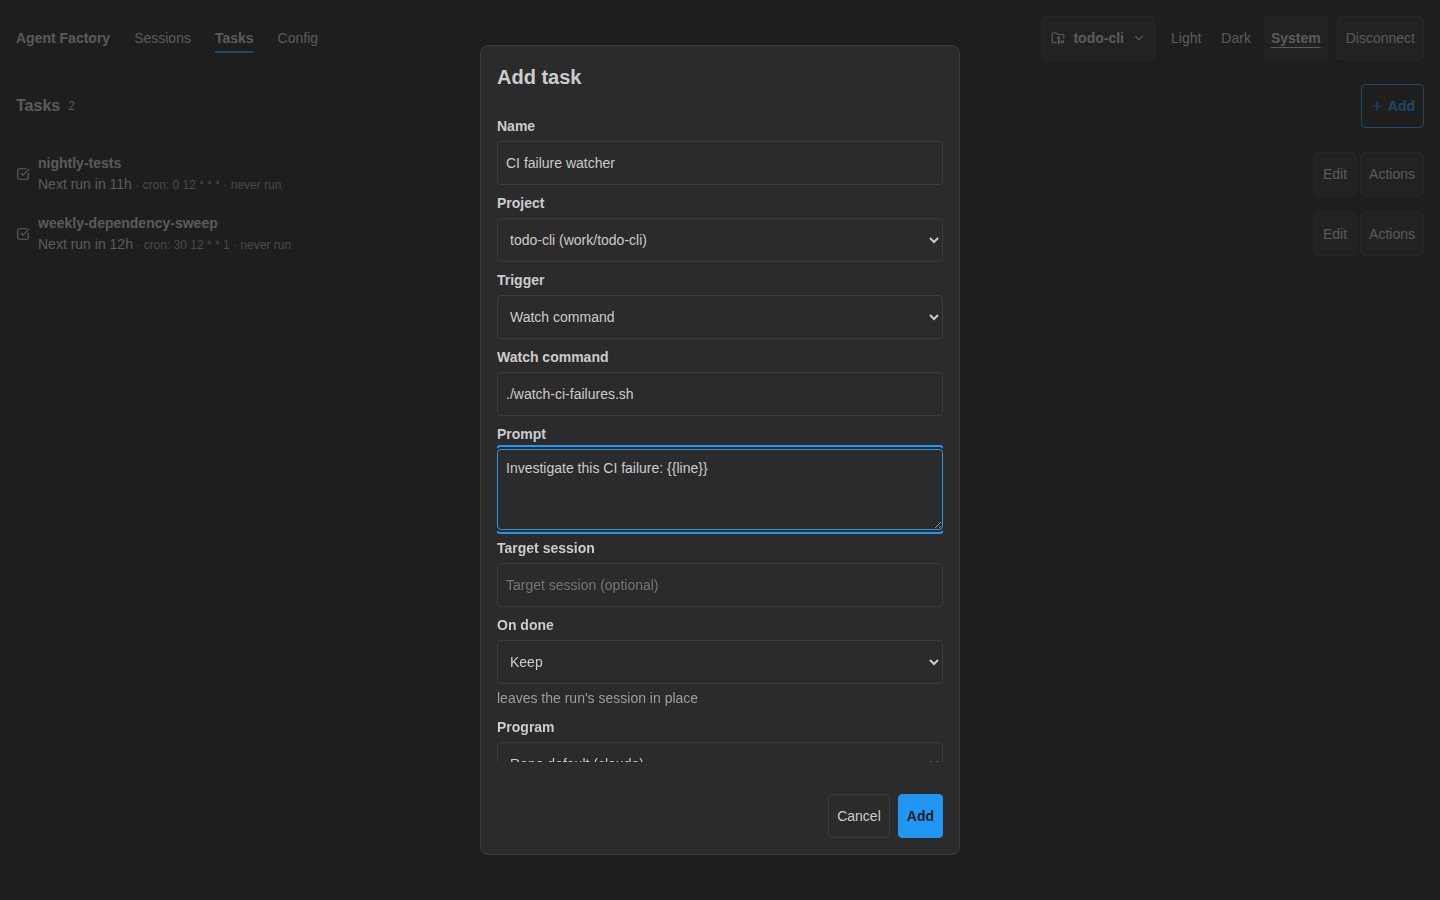The image size is (1440, 900).
Task: Click the nightly-tests task name
Action: [x=79, y=163]
